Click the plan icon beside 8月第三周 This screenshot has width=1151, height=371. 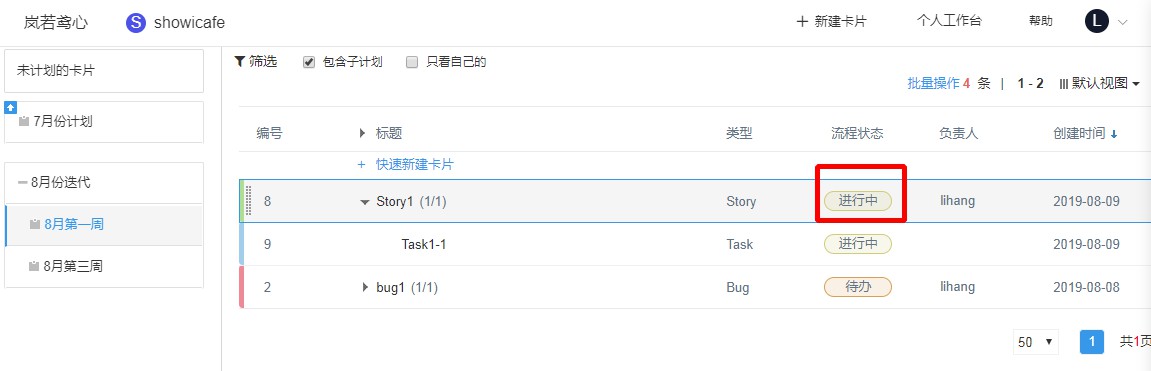[34, 266]
